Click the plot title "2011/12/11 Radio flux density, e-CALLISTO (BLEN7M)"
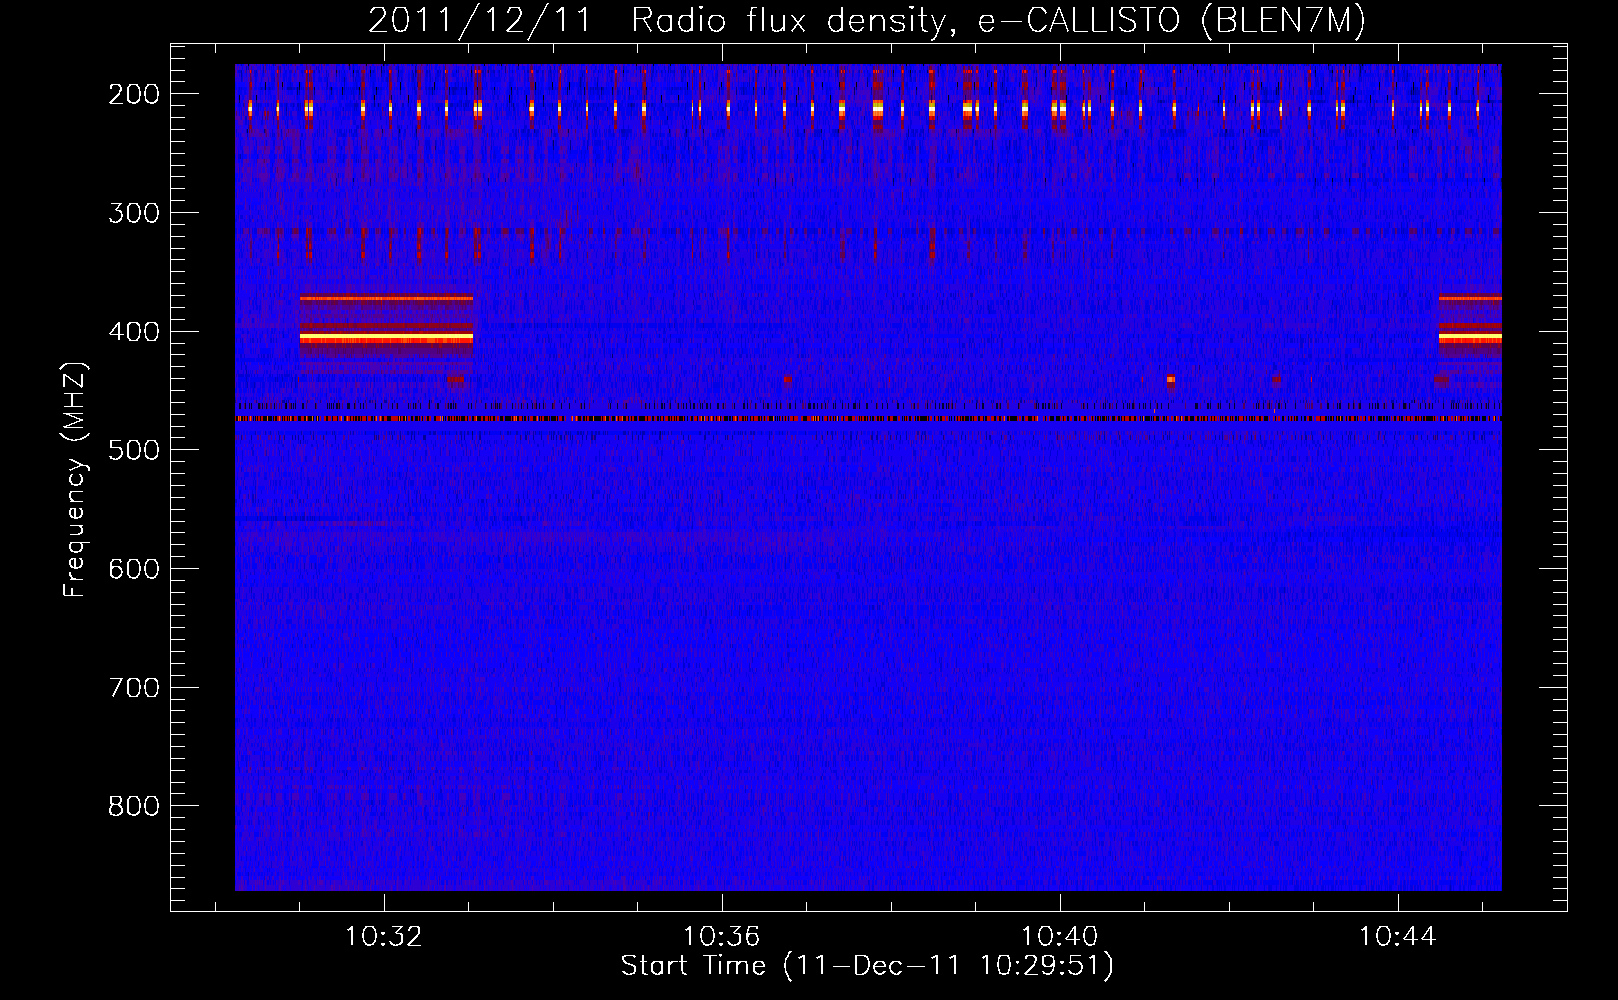The image size is (1618, 1000). [x=867, y=20]
